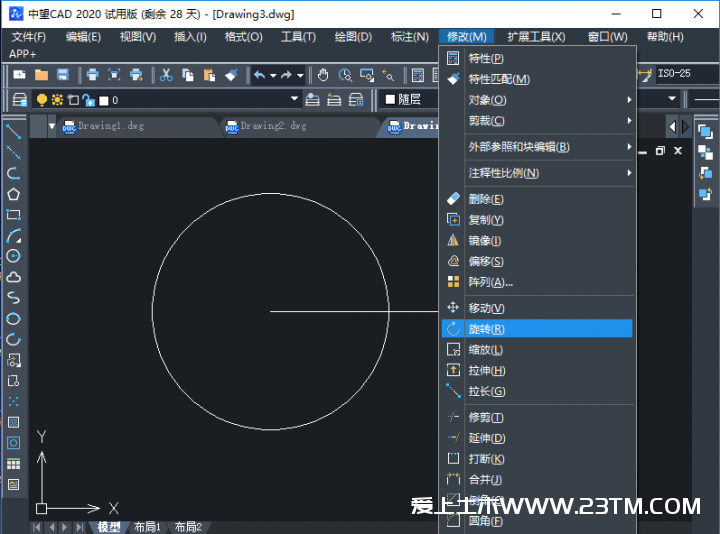Select the Line tool in left toolbar
The width and height of the screenshot is (720, 534).
(14, 132)
